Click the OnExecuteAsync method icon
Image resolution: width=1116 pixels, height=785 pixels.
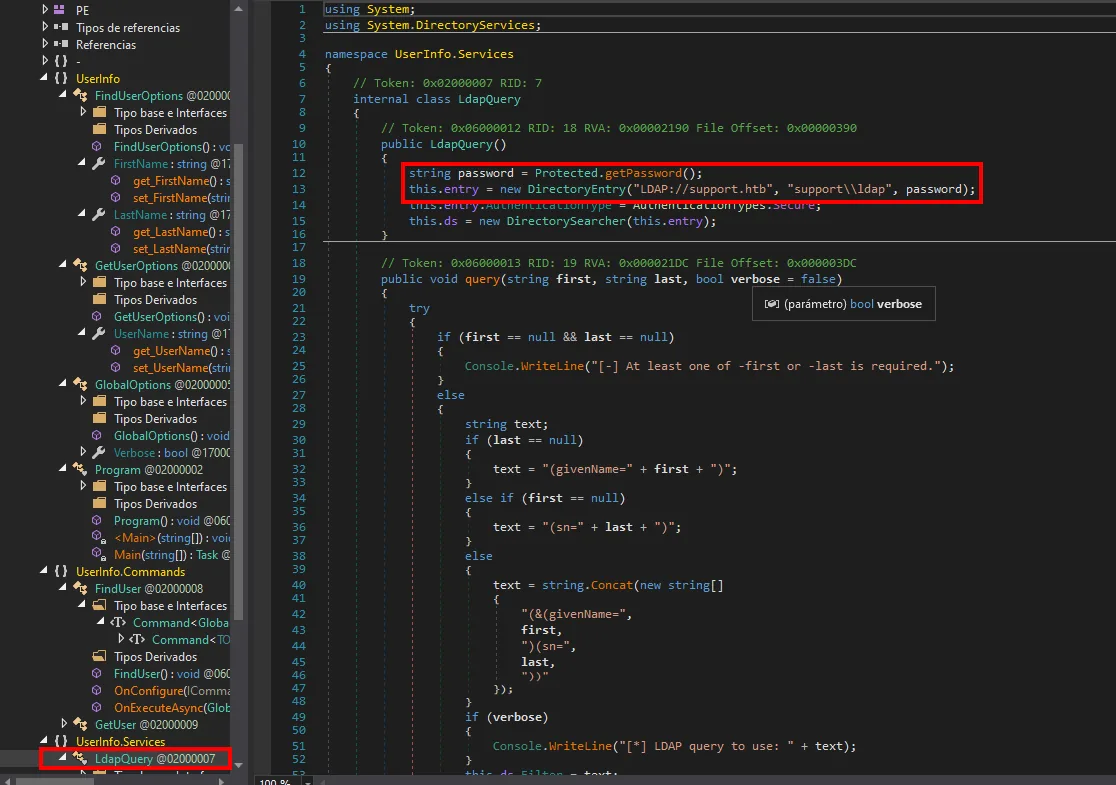coord(97,707)
